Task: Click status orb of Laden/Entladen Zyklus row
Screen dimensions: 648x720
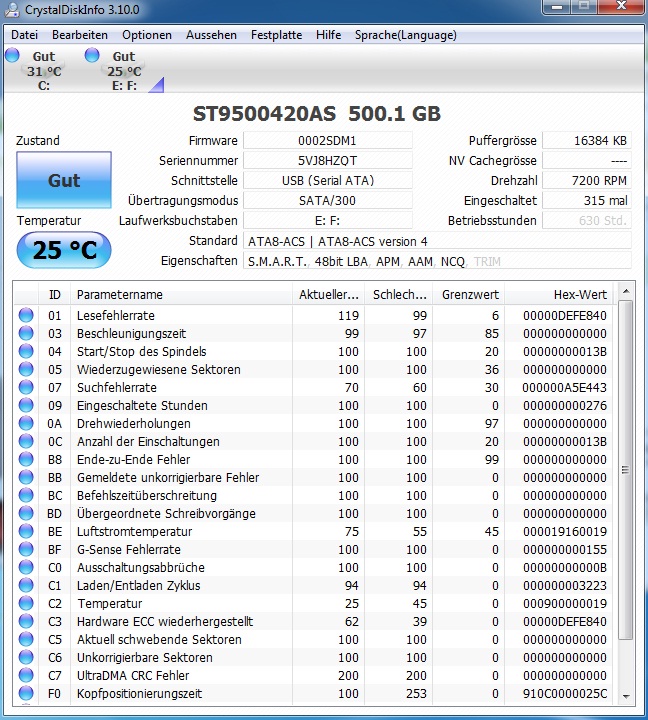Action: (x=26, y=585)
